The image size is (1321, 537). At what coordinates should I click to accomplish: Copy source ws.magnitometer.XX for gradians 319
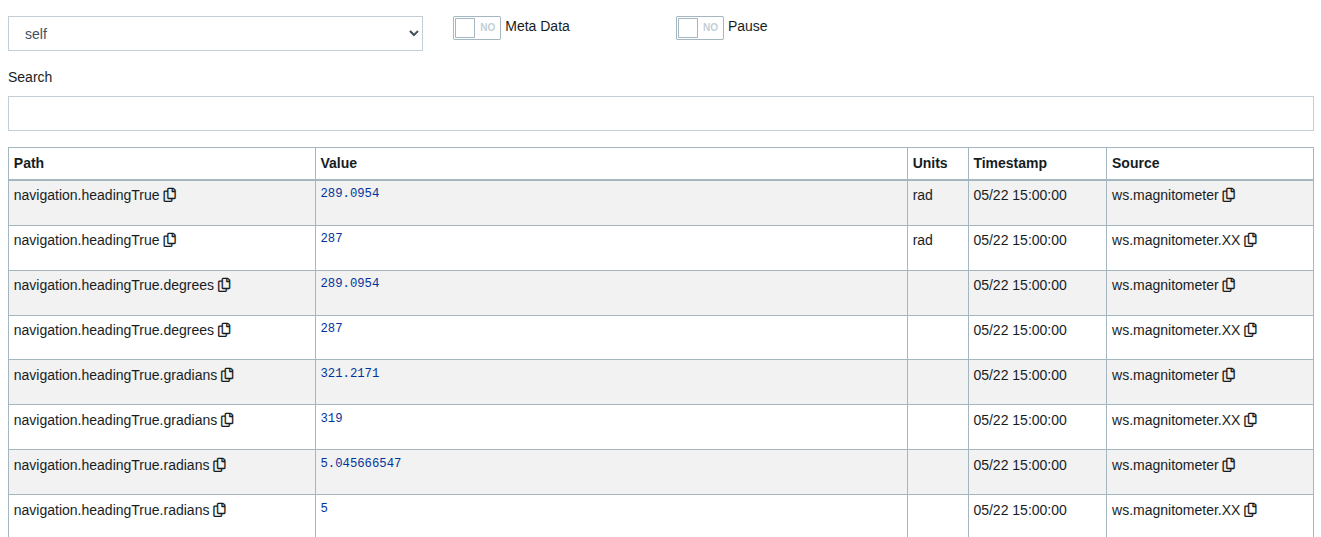(1250, 420)
